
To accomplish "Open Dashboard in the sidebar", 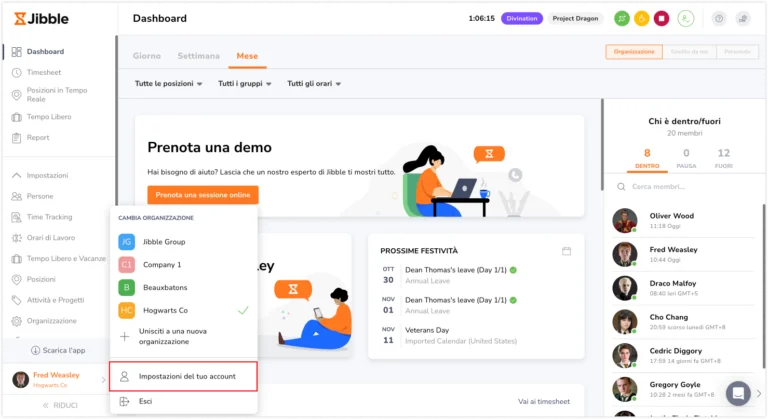I will 45,51.
